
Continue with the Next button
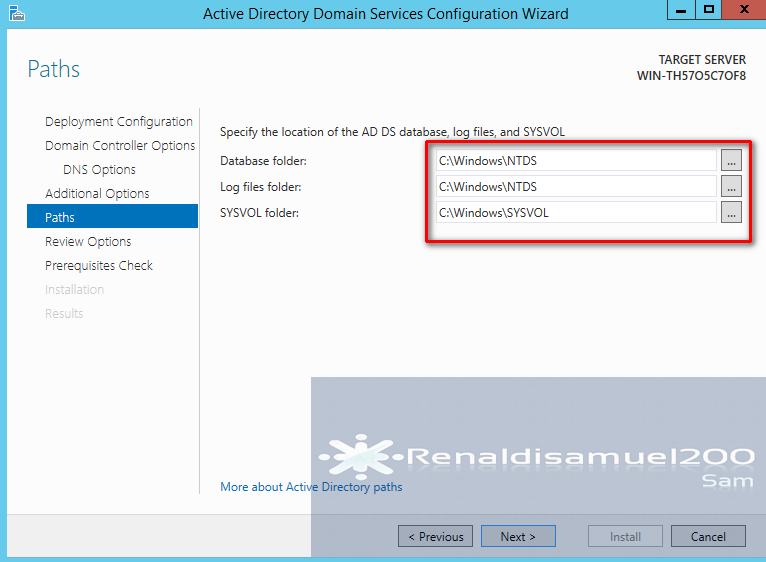pos(518,536)
